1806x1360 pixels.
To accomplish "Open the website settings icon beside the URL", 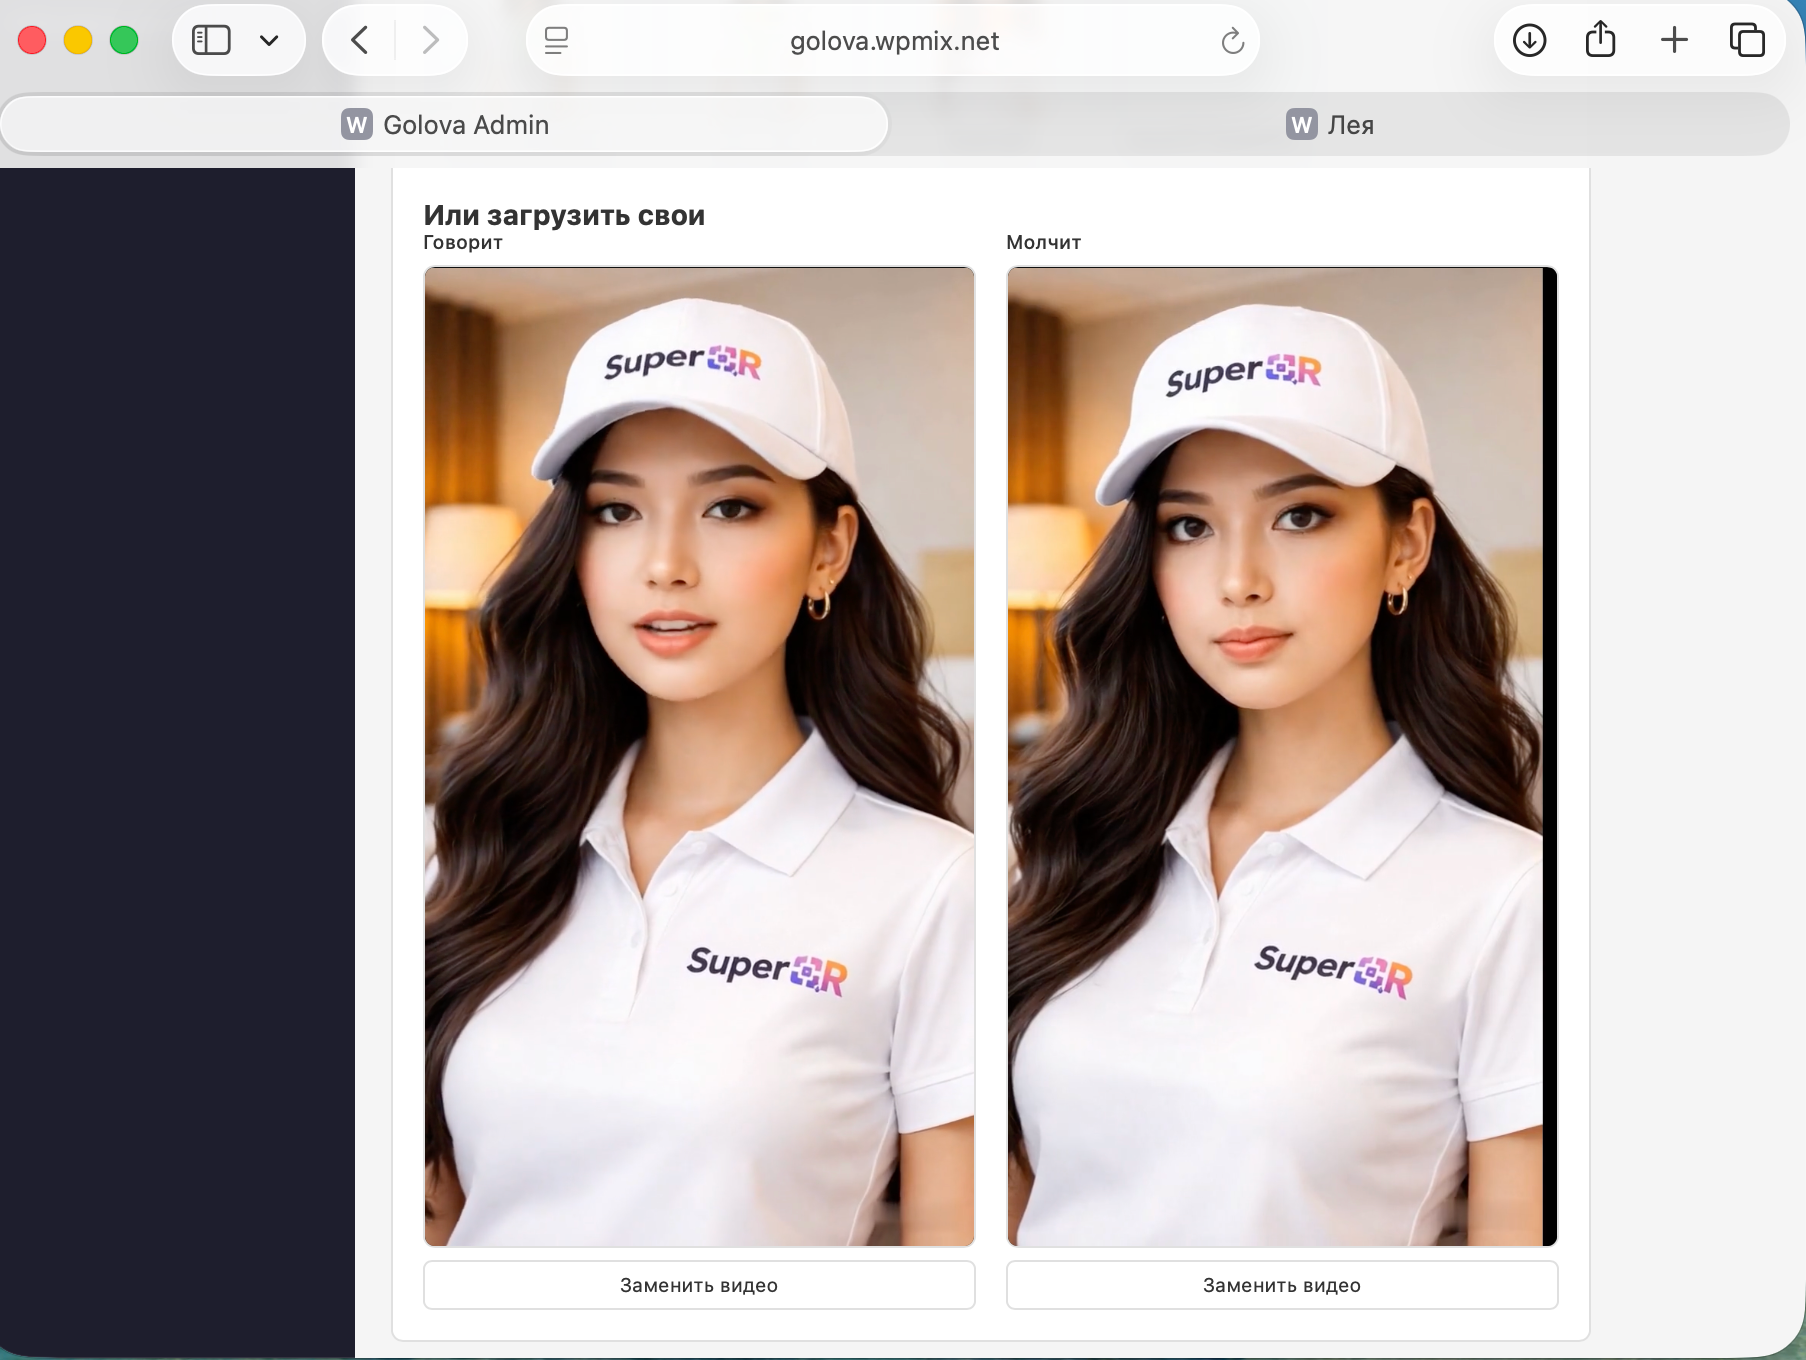I will tap(556, 40).
